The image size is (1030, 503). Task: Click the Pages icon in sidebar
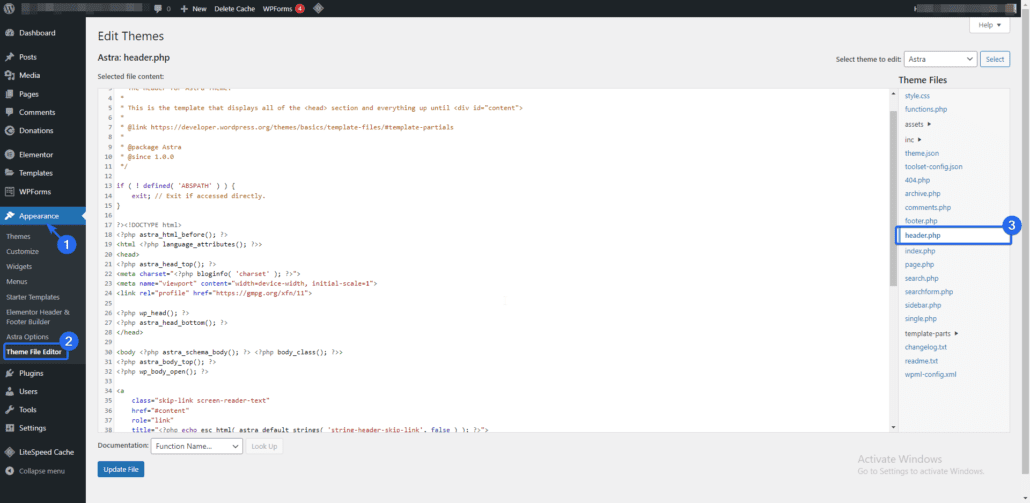coord(10,94)
